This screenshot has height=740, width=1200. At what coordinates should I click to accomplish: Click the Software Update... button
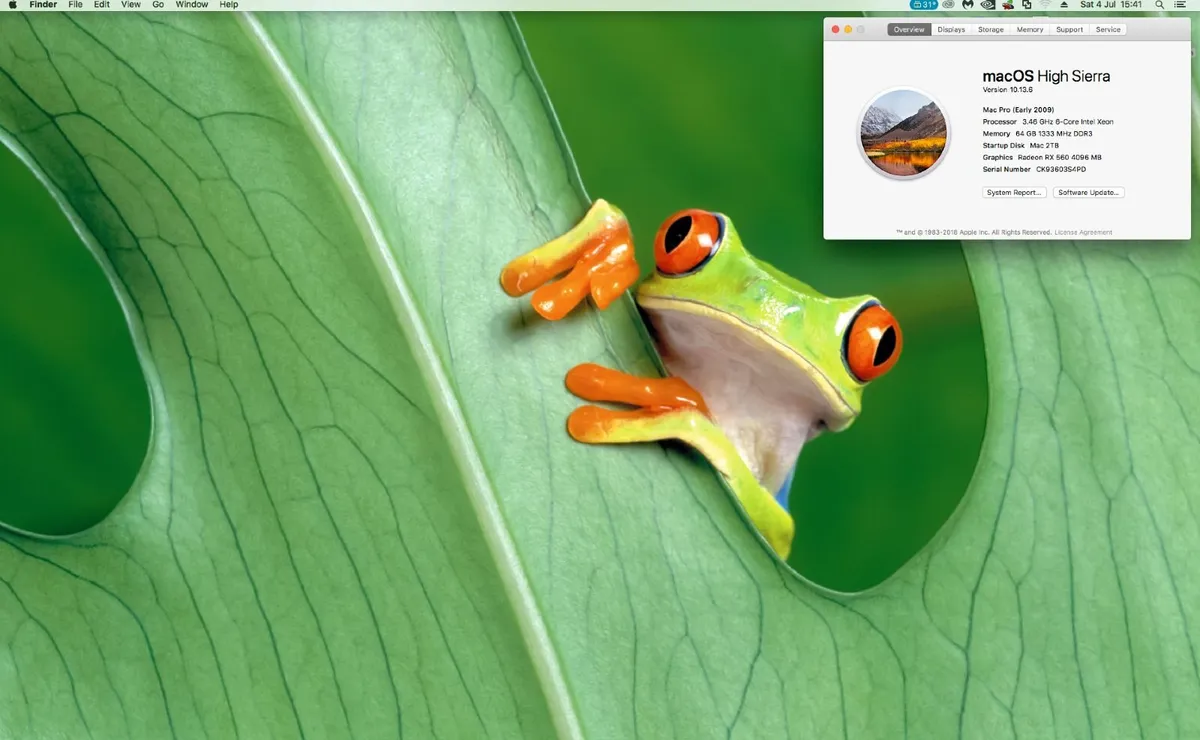tap(1088, 192)
